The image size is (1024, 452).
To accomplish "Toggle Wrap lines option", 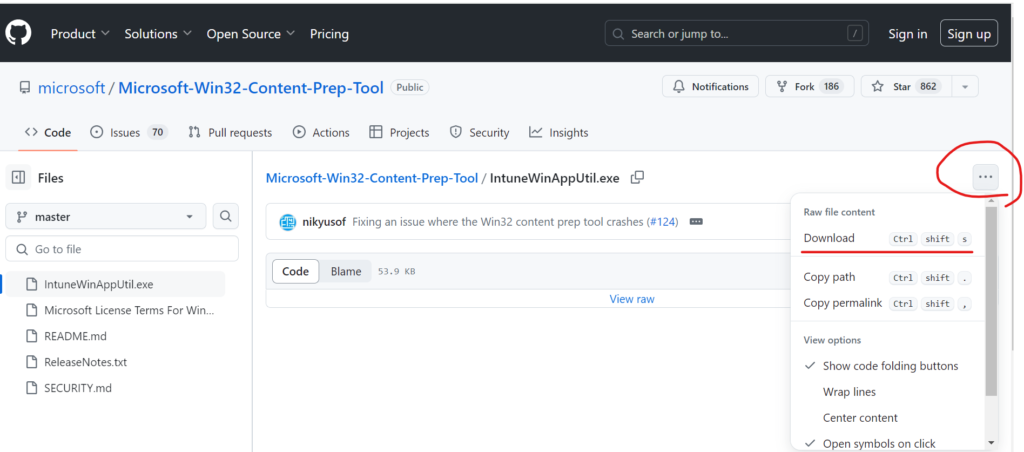I will click(887, 392).
